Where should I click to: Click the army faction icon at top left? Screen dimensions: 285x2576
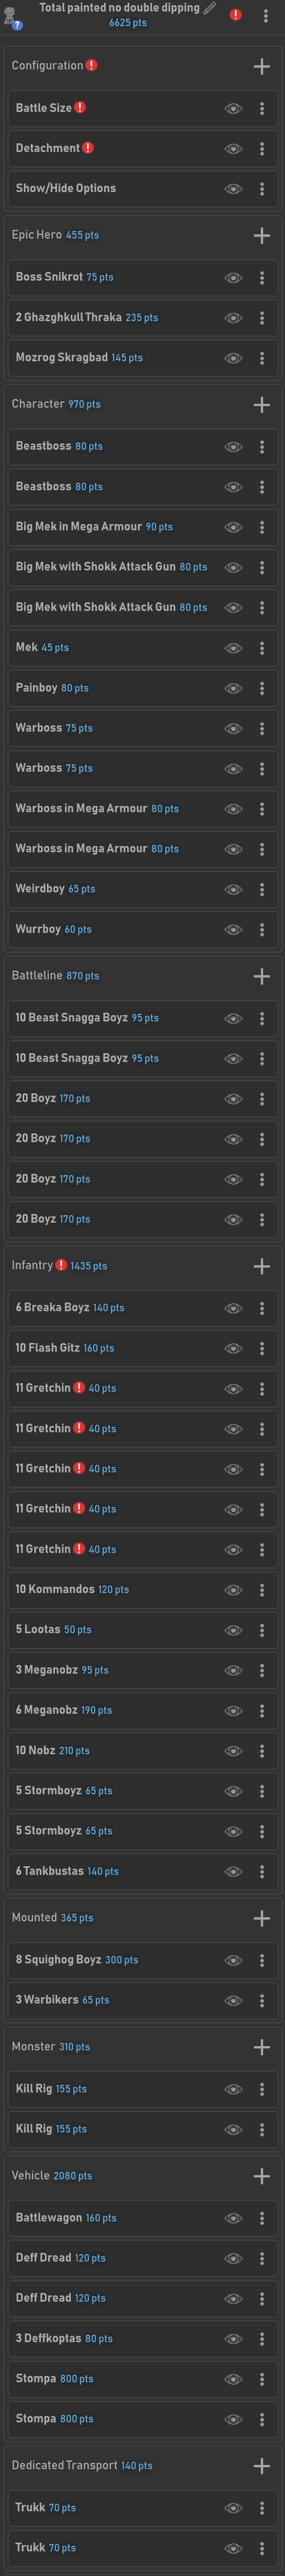[13, 16]
